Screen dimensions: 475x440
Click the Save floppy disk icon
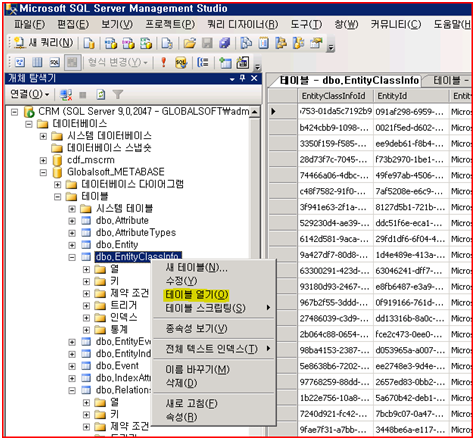click(207, 43)
